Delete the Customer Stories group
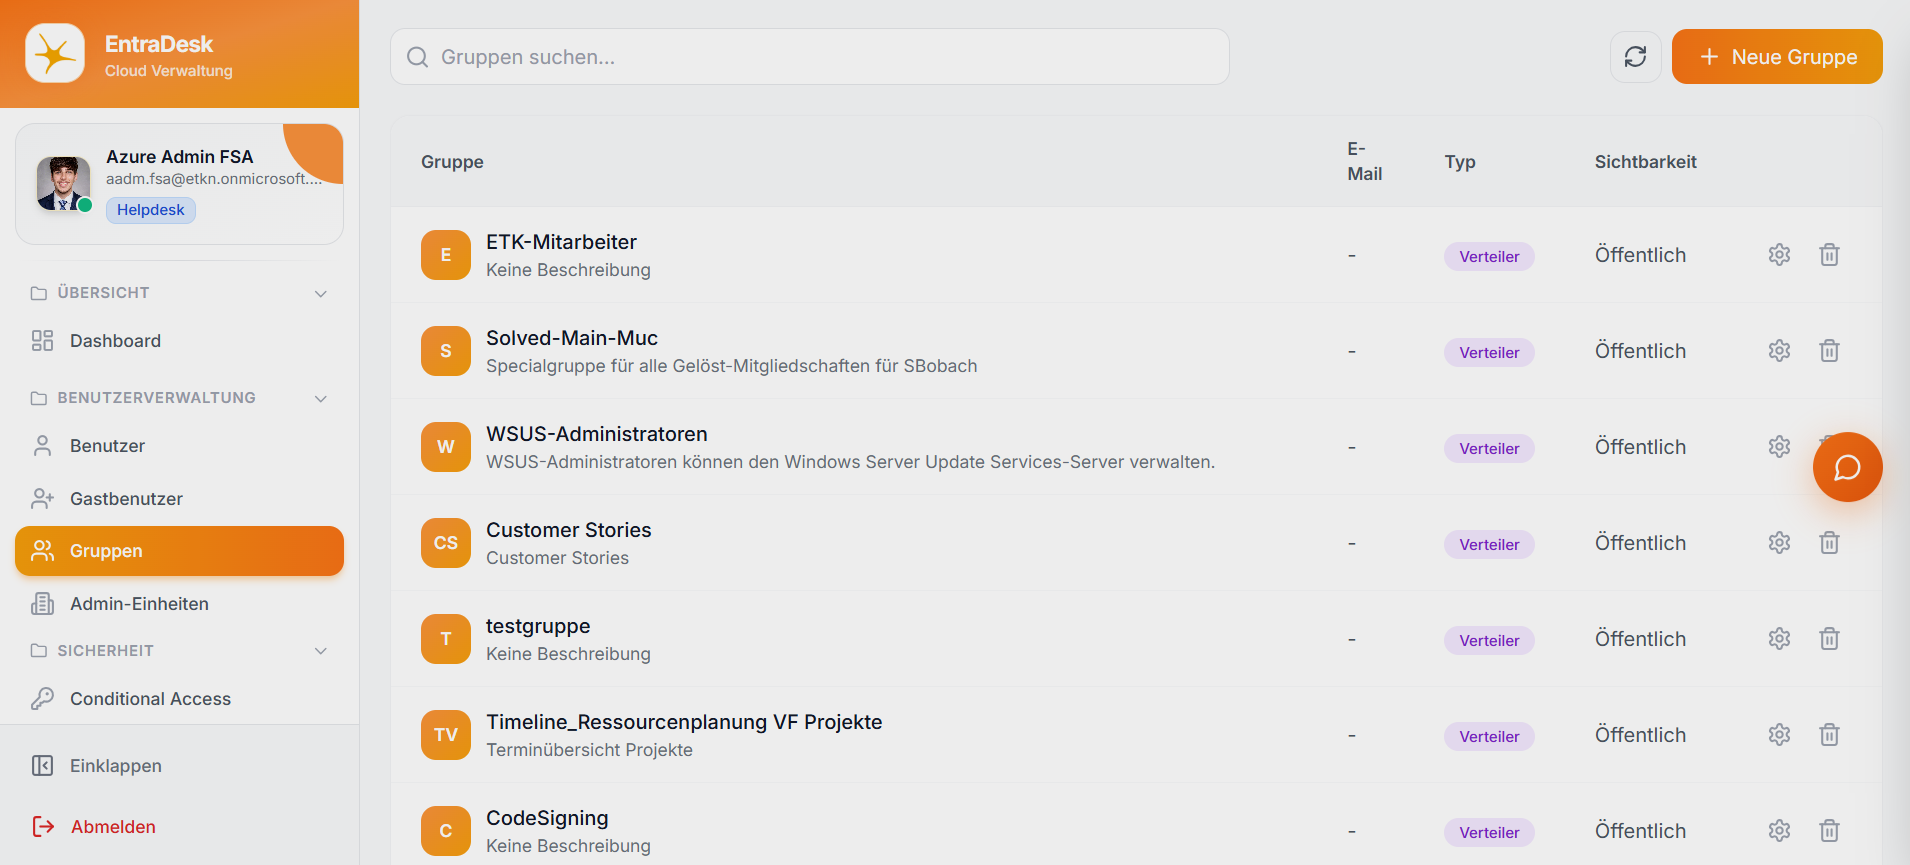The image size is (1910, 865). click(1829, 543)
